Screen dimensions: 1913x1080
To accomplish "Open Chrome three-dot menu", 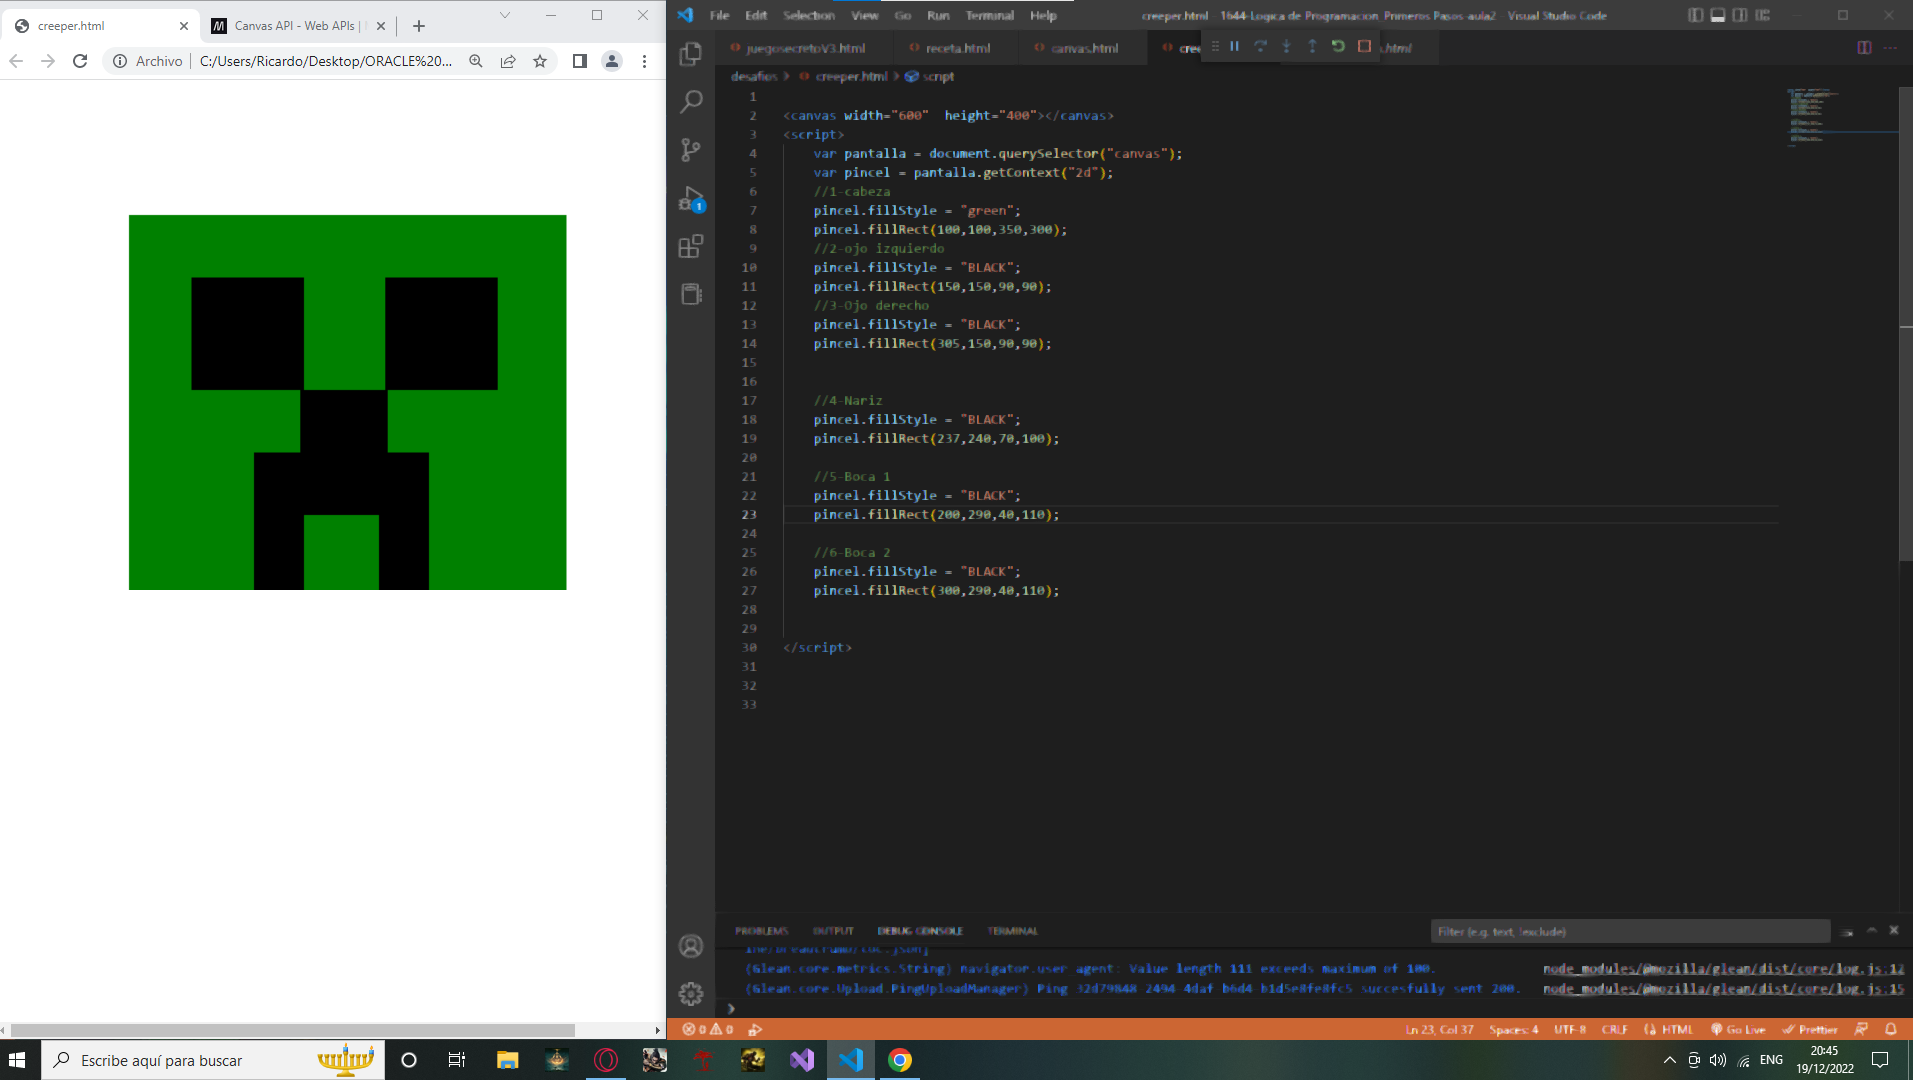I will coord(644,61).
